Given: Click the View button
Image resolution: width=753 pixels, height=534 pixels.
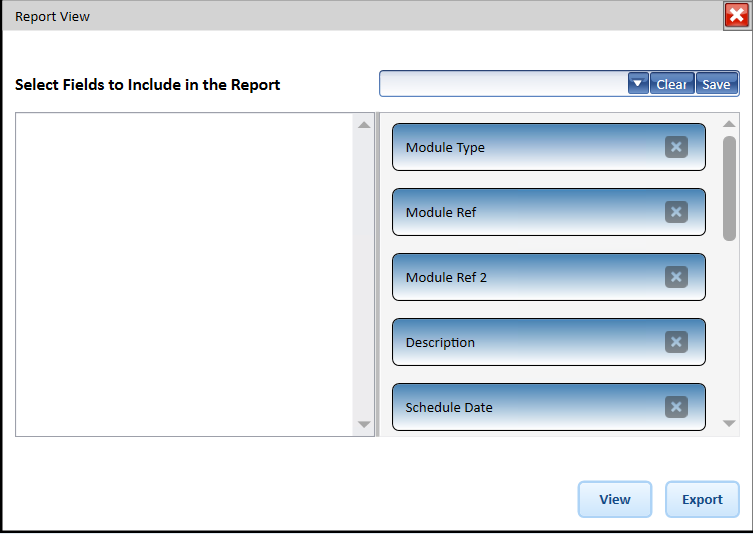Looking at the screenshot, I should click(615, 499).
